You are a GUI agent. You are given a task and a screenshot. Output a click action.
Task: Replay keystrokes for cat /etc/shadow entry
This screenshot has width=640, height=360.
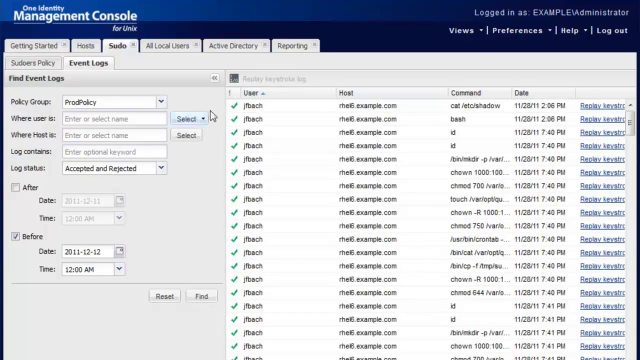pyautogui.click(x=602, y=106)
